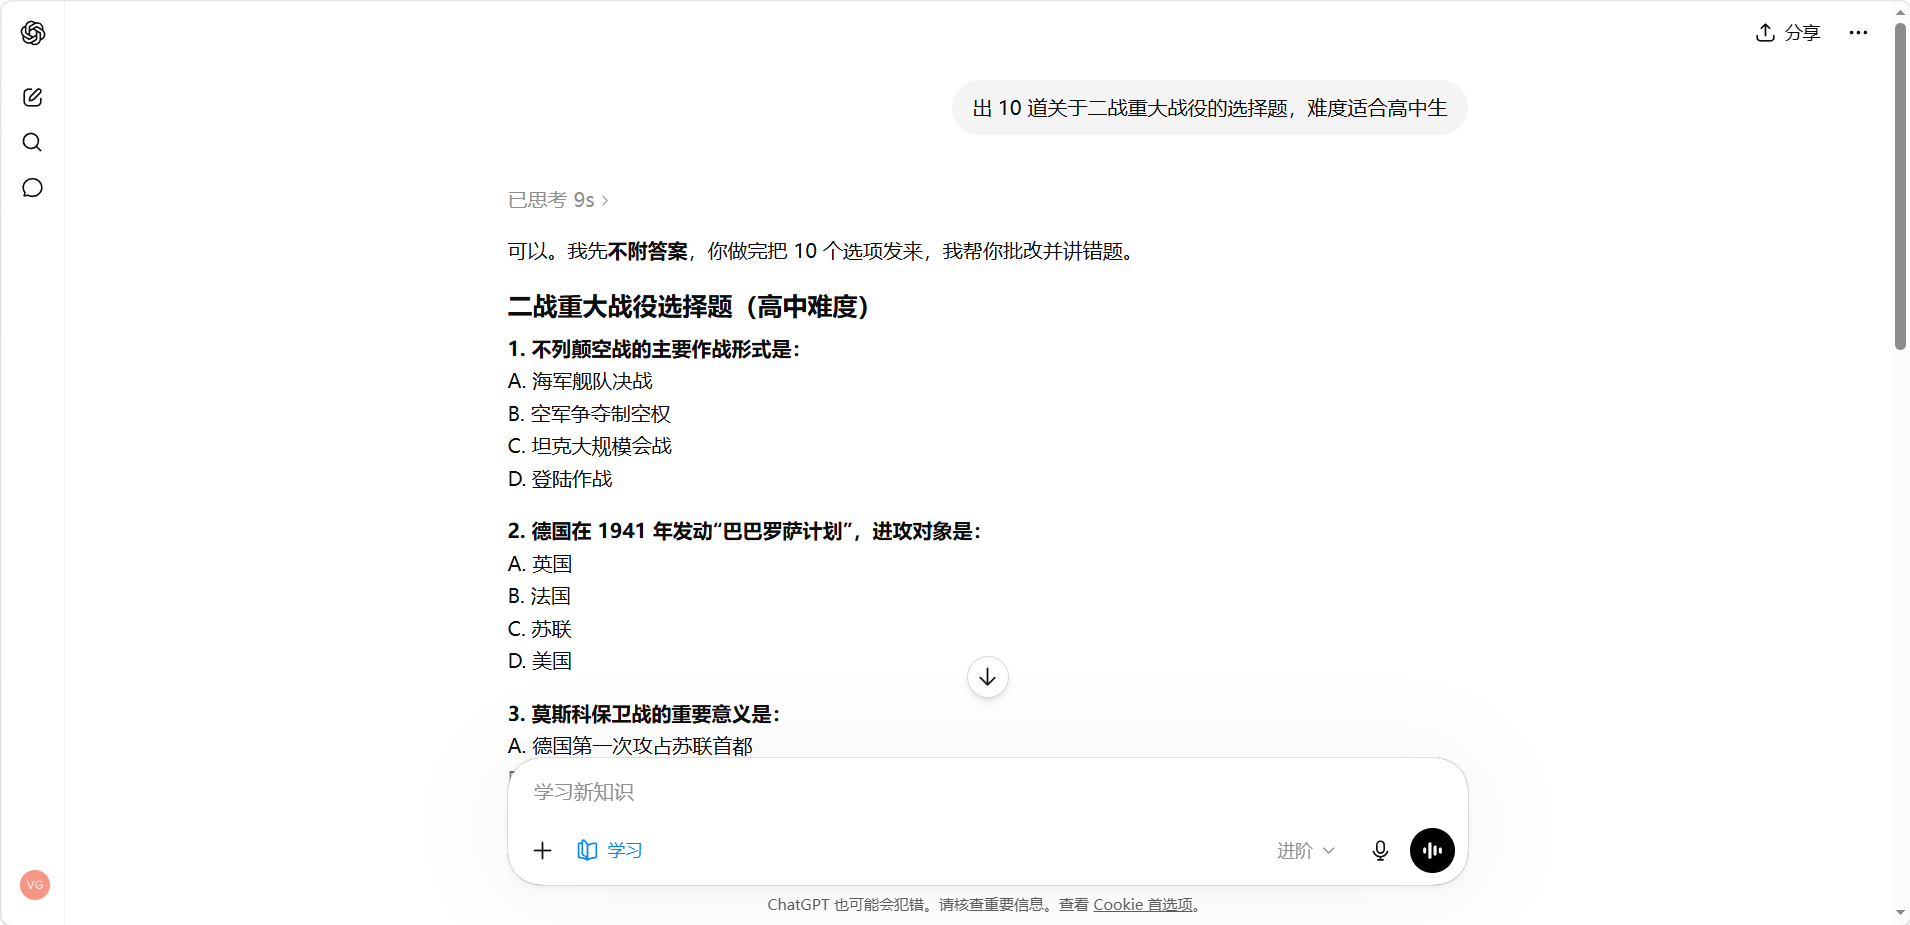This screenshot has width=1910, height=925.
Task: Click option A. 海军舰队决战
Action: click(580, 381)
